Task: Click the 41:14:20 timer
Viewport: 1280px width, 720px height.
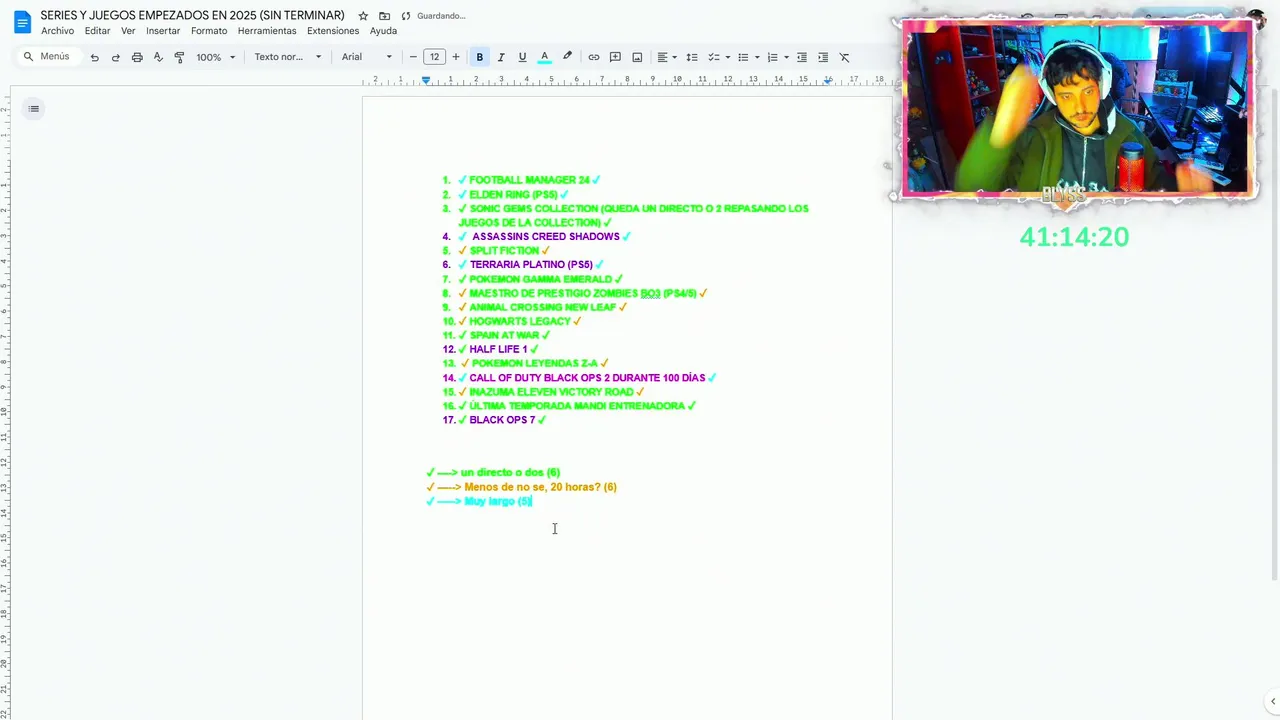Action: (x=1074, y=237)
